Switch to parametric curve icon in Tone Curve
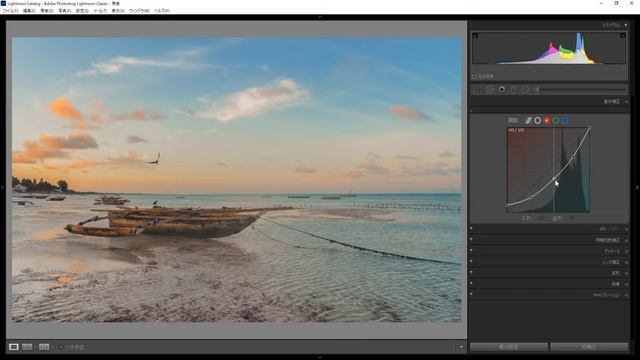The image size is (640, 360). 528,120
